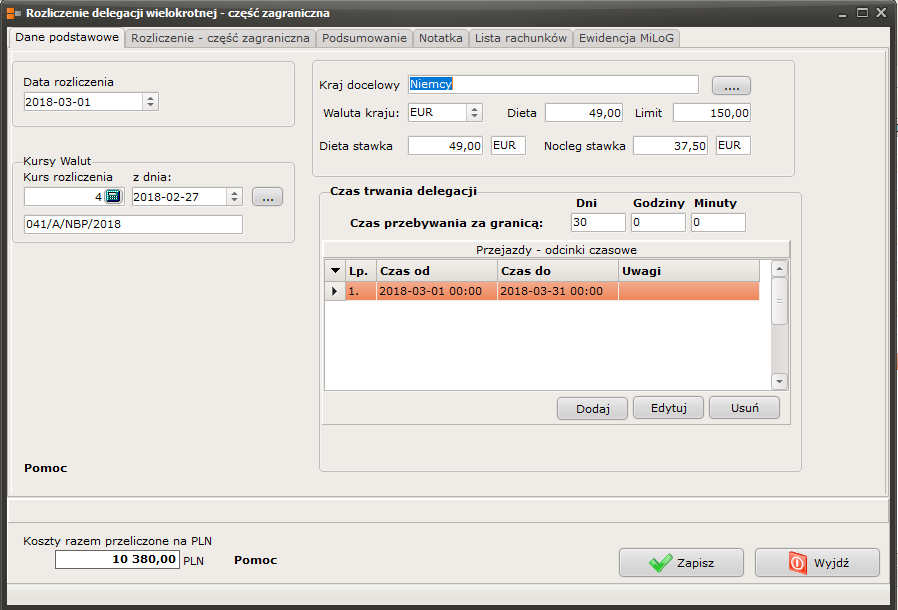Click the Minuty input field
Viewport: 898px width, 610px height.
(718, 222)
